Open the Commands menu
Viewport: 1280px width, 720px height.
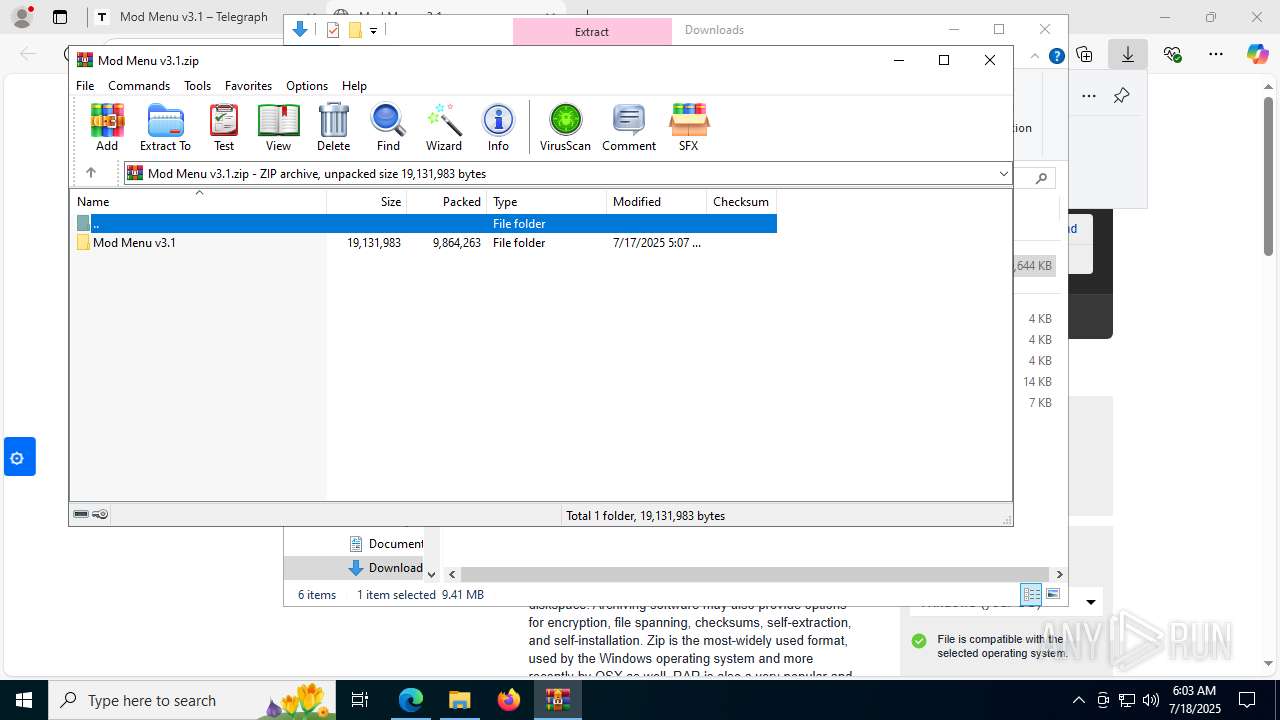click(x=139, y=86)
